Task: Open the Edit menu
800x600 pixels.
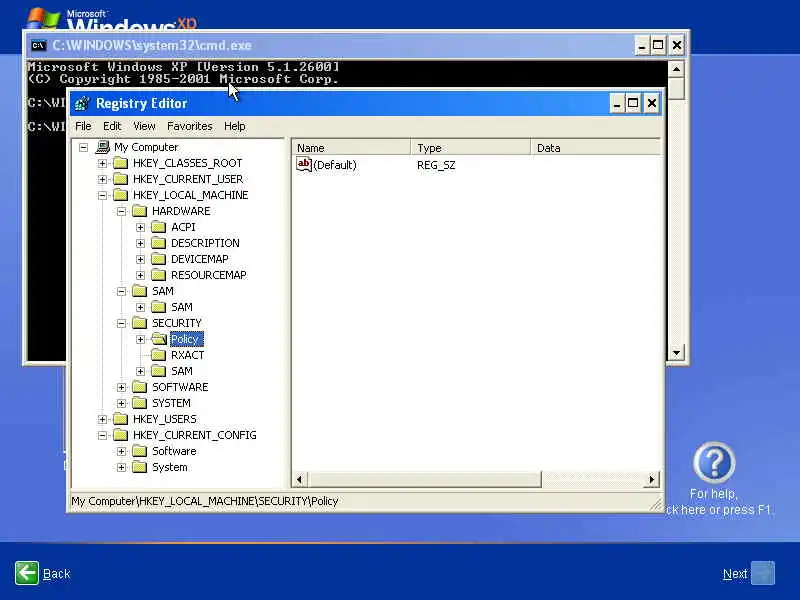Action: [x=112, y=126]
